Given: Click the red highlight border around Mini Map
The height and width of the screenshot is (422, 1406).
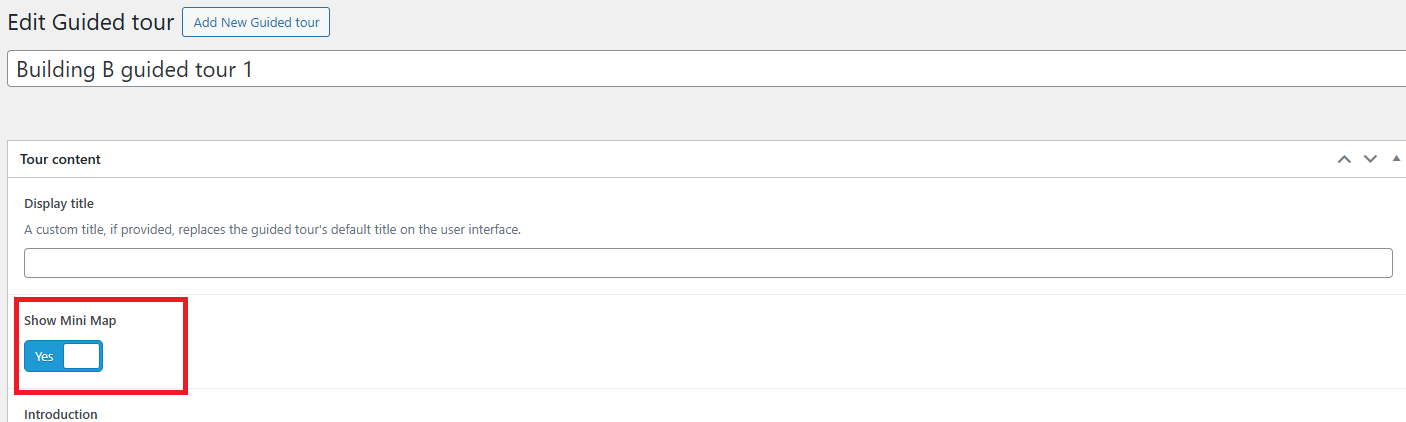Looking at the screenshot, I should pyautogui.click(x=100, y=299).
